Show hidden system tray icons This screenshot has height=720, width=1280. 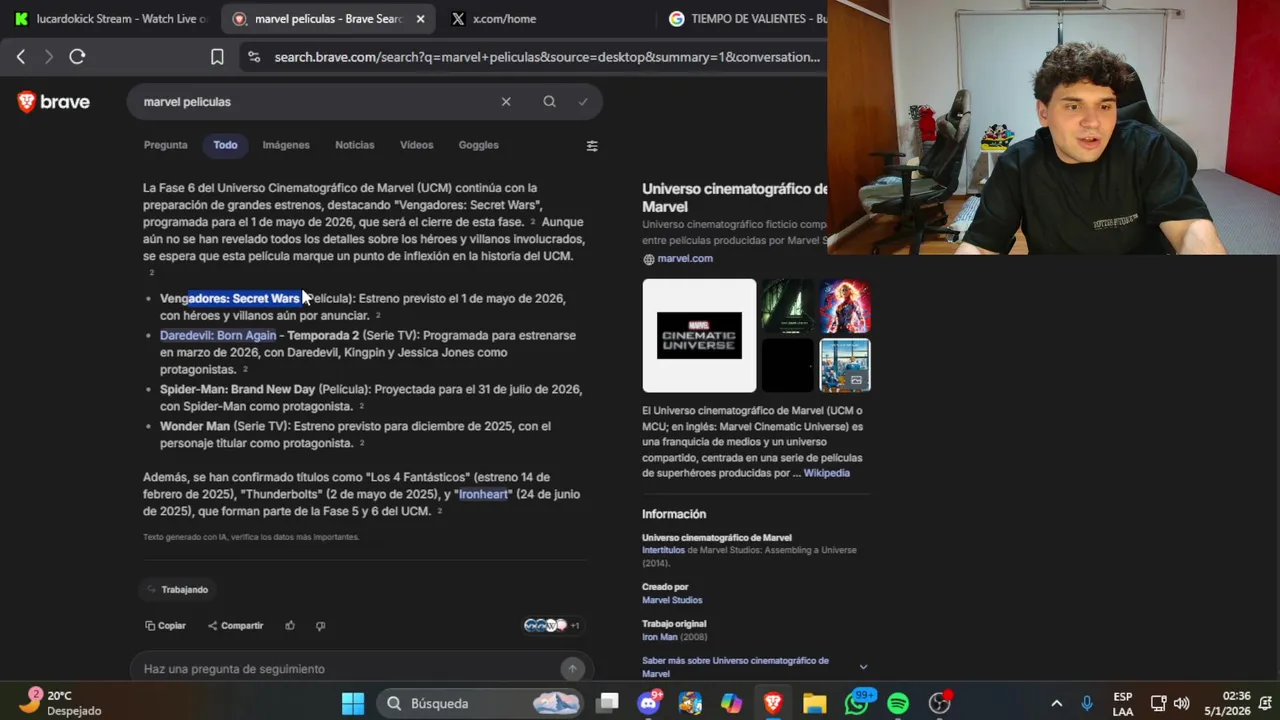[1056, 704]
